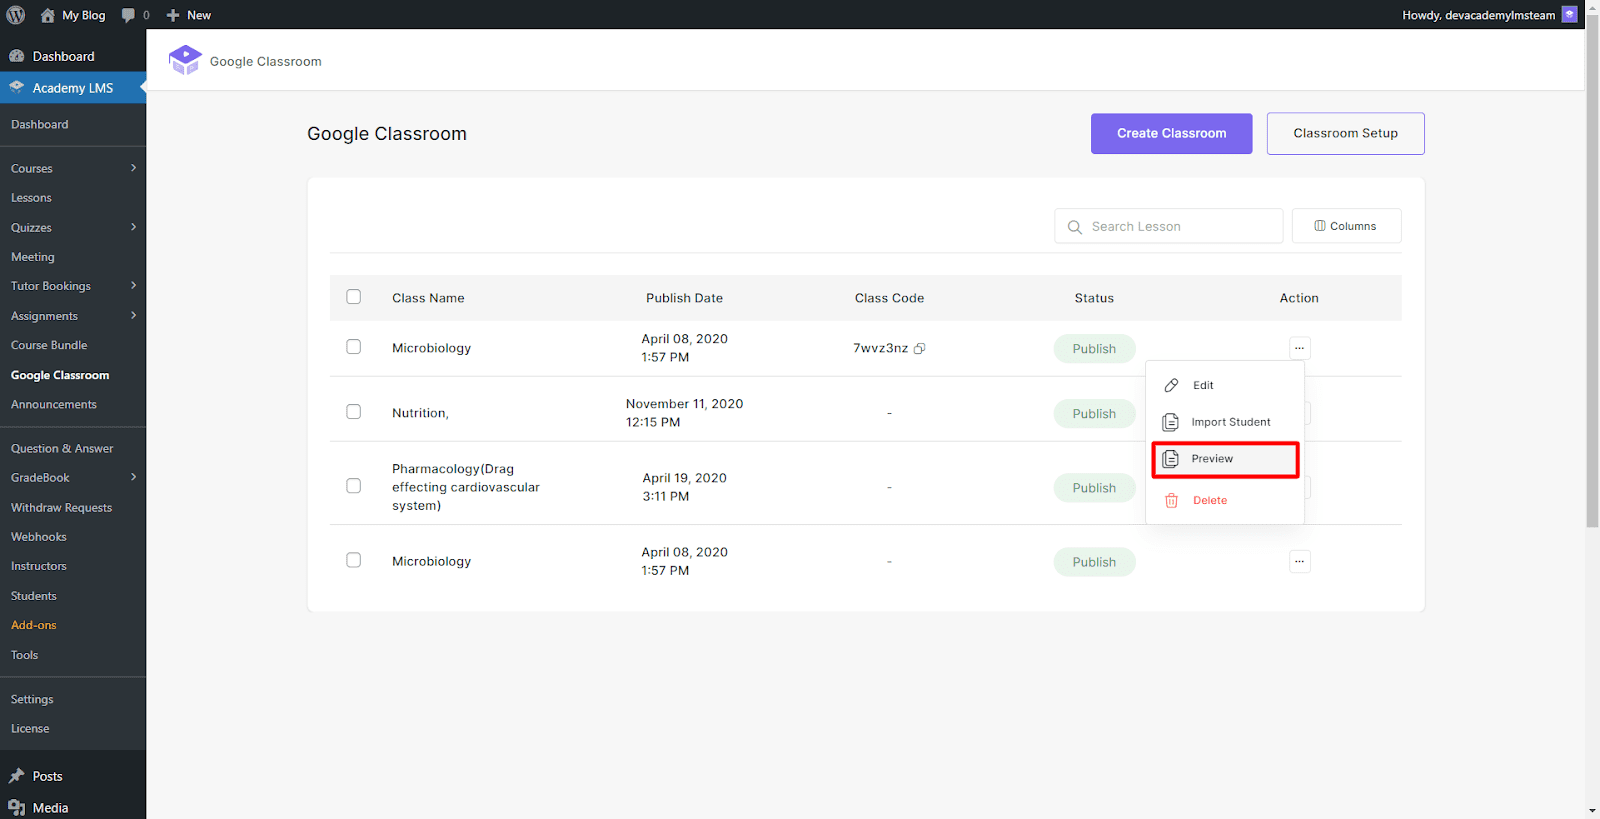Click the page vertical scrollbar
Viewport: 1600px width, 819px height.
(x=1592, y=300)
